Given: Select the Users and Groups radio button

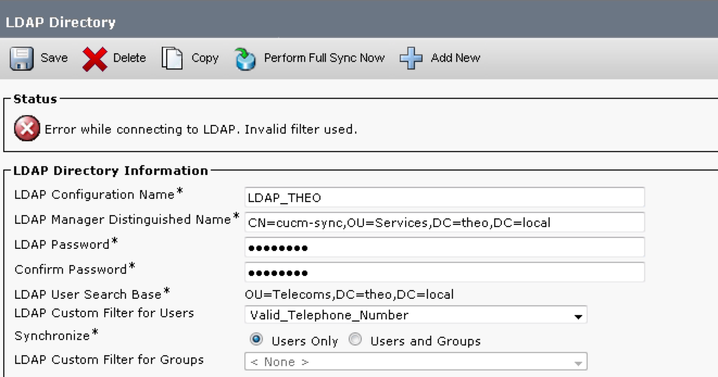Looking at the screenshot, I should [355, 339].
